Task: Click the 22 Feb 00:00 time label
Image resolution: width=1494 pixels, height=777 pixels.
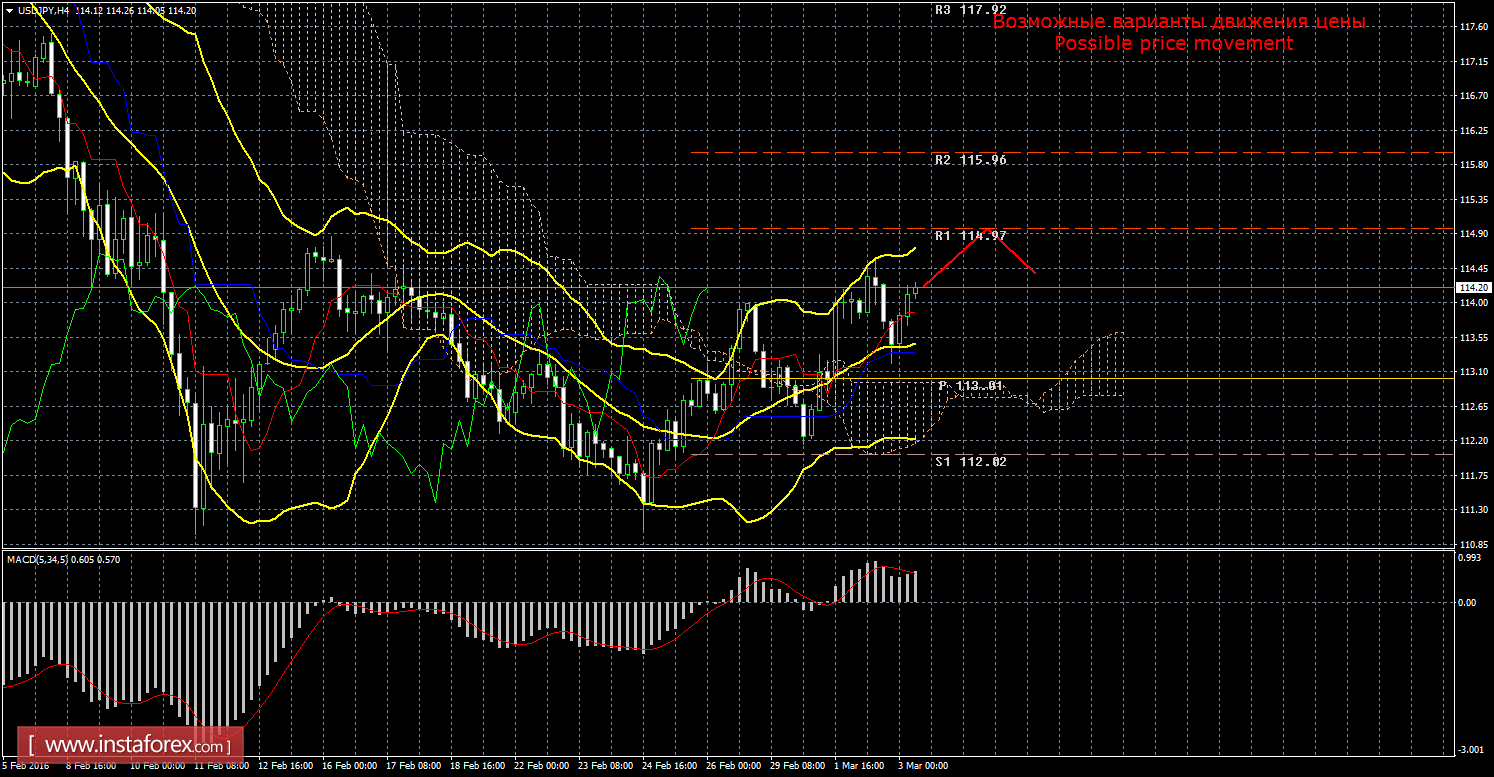Action: (x=543, y=767)
